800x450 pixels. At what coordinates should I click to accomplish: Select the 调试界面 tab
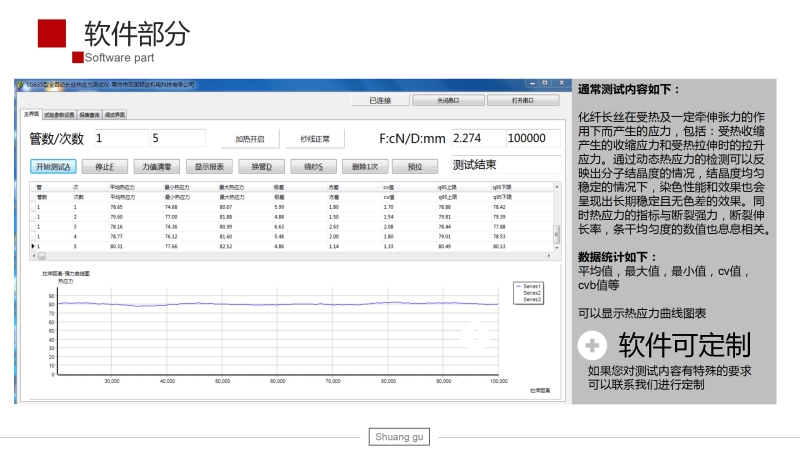coord(115,114)
